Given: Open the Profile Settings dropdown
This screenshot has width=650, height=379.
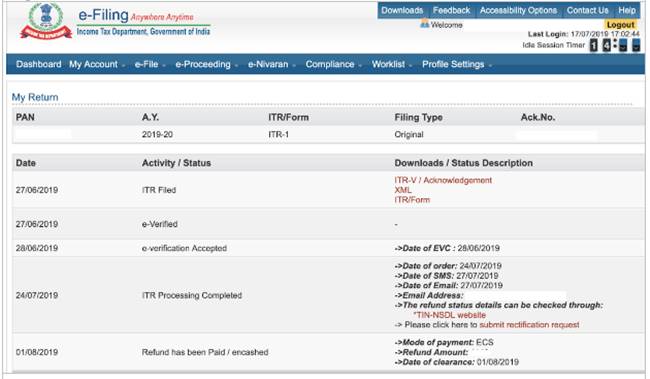Looking at the screenshot, I should coord(457,64).
